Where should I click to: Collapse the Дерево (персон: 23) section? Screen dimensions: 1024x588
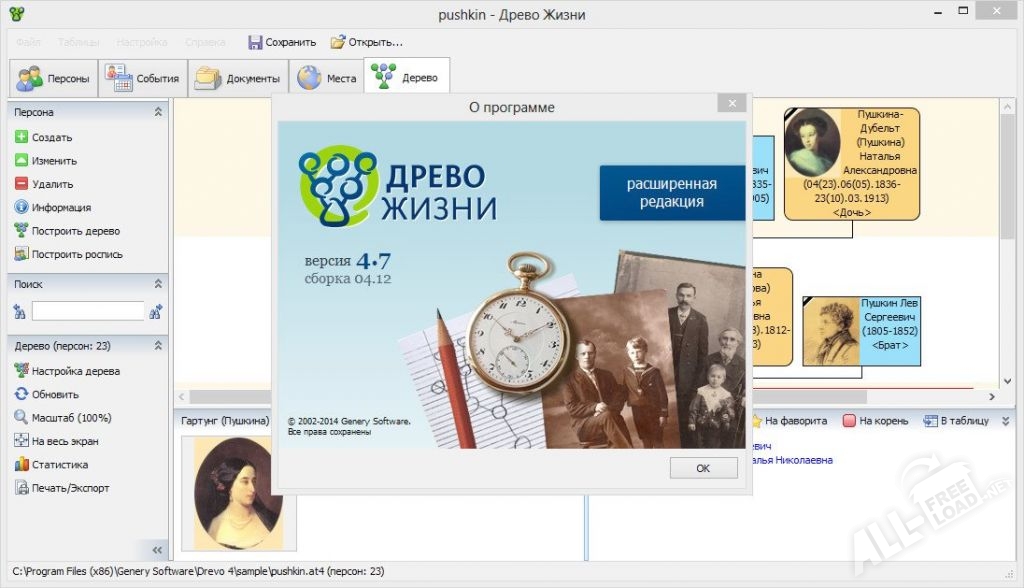click(x=158, y=345)
